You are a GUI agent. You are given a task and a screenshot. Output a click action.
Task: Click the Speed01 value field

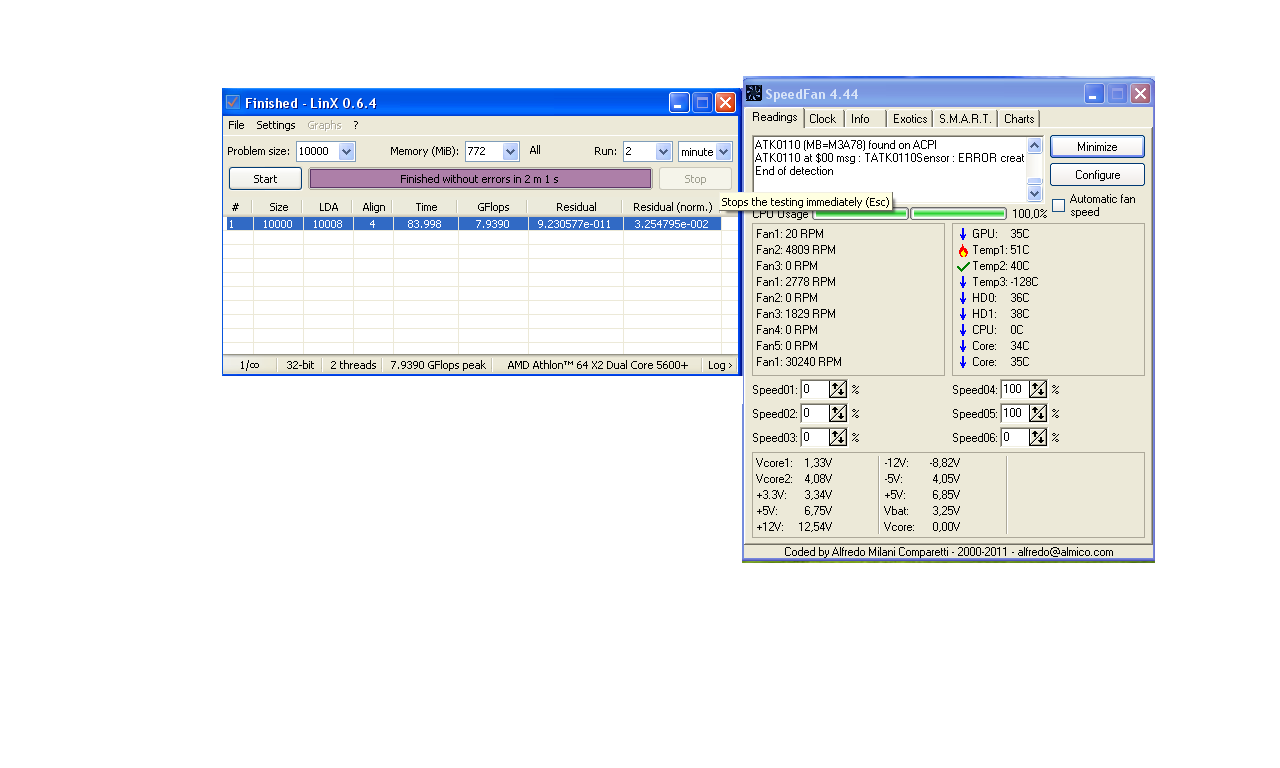click(814, 389)
